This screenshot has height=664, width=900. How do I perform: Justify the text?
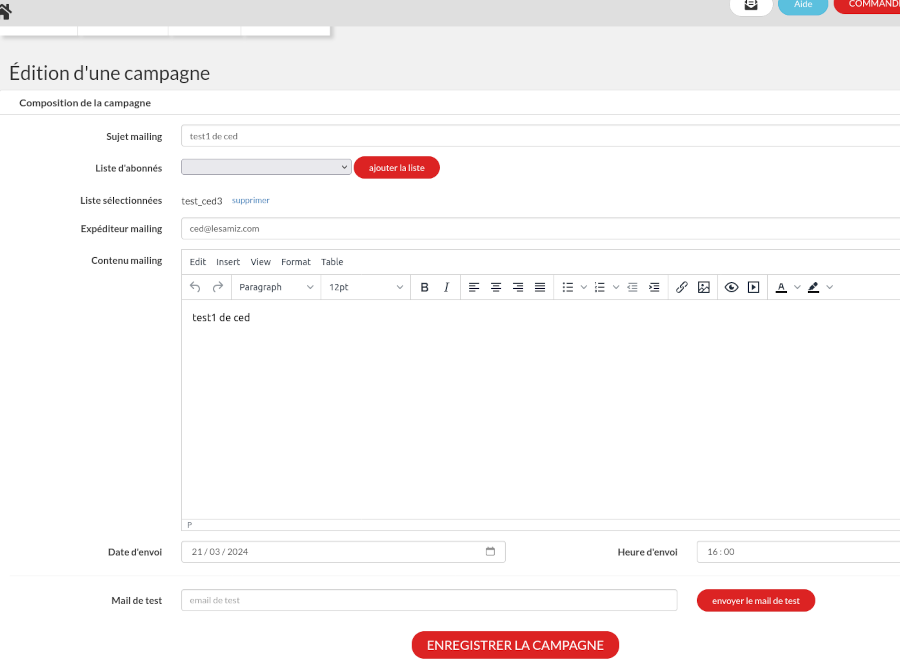coord(540,287)
